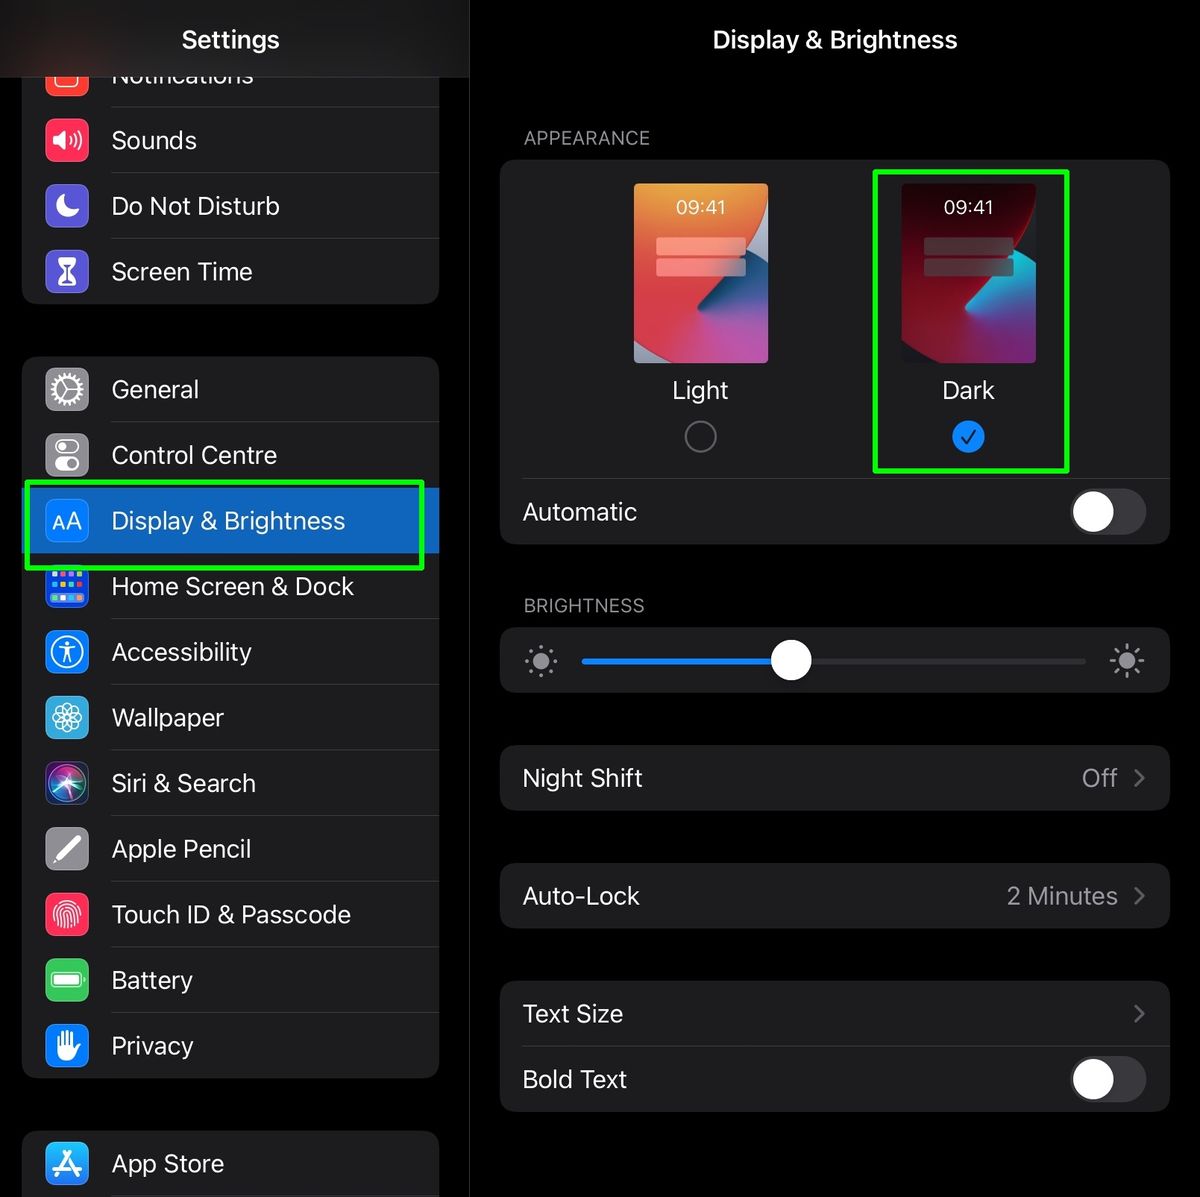Open Auto-Lock options showing 2 Minutes

click(835, 895)
